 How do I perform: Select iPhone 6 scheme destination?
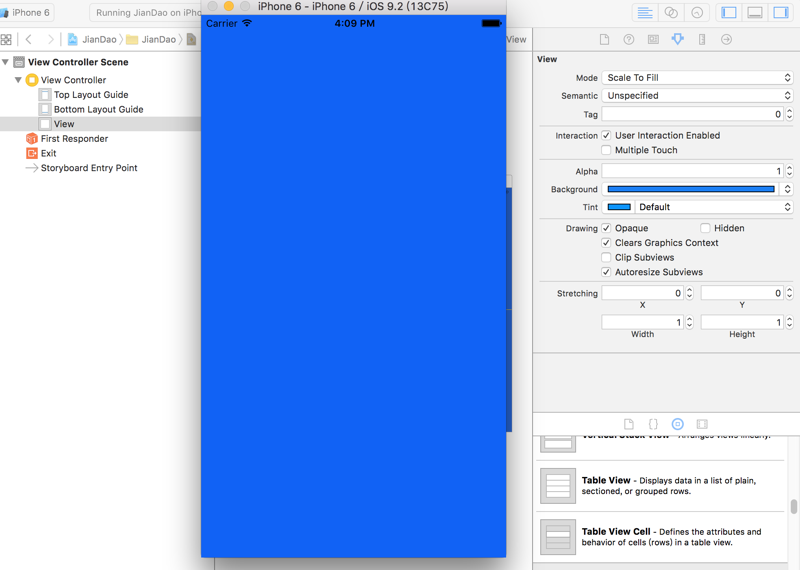pos(27,13)
